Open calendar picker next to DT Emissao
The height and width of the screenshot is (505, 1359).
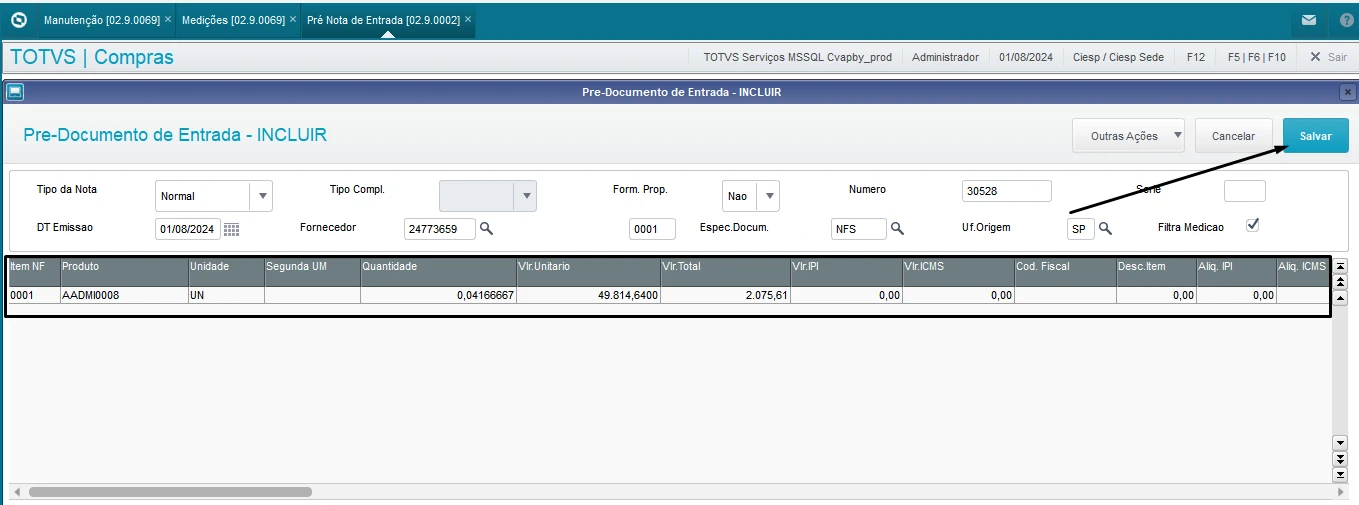pos(231,229)
